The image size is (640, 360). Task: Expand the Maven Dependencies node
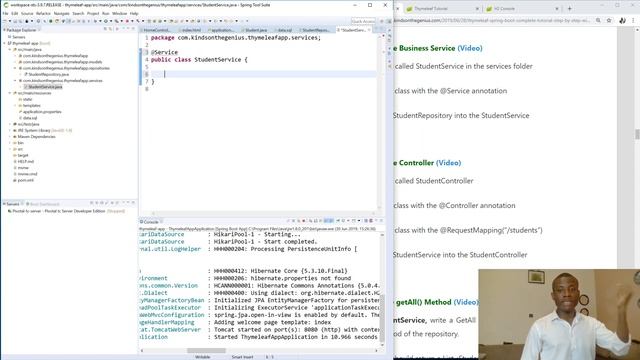pos(10,137)
